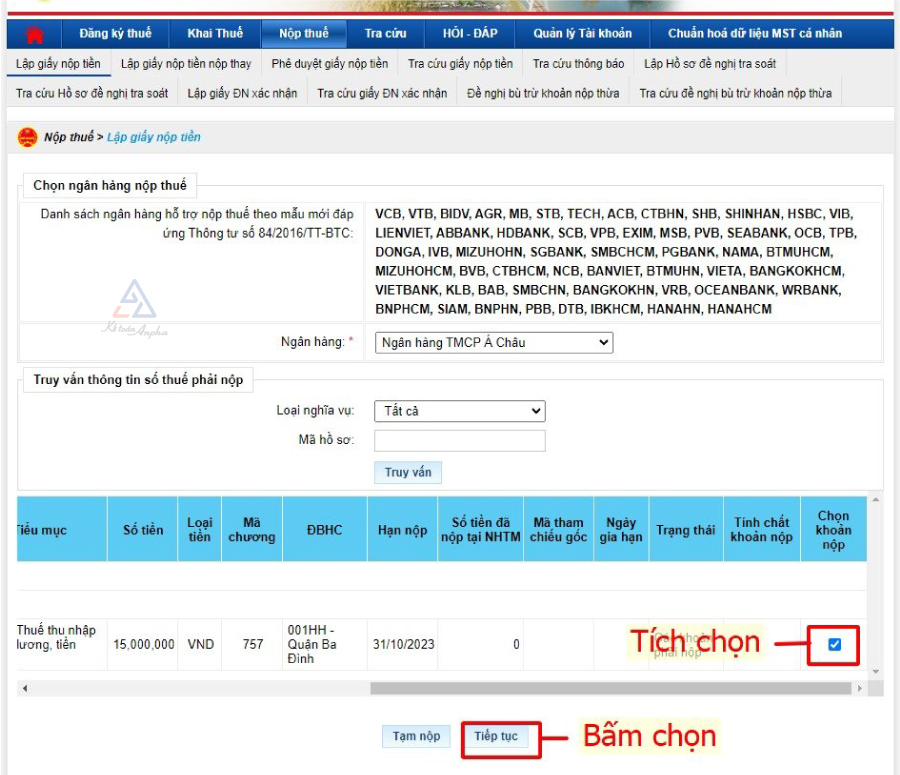Viewport: 900px width, 775px height.
Task: Switch to the Phê duyệt giấy nộp tiền tab
Action: coord(331,62)
